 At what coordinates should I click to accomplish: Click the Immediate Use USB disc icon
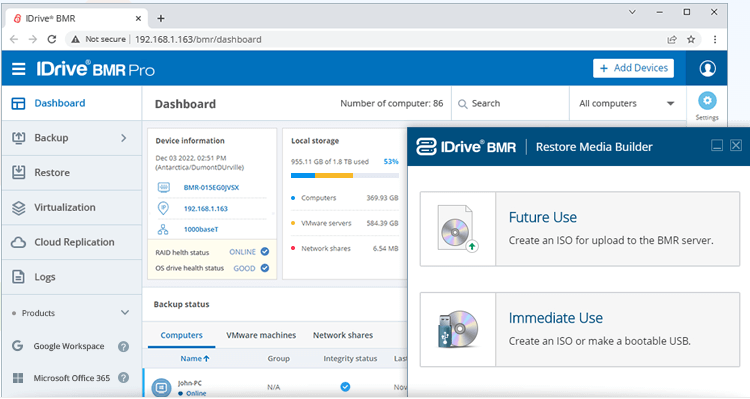click(458, 329)
